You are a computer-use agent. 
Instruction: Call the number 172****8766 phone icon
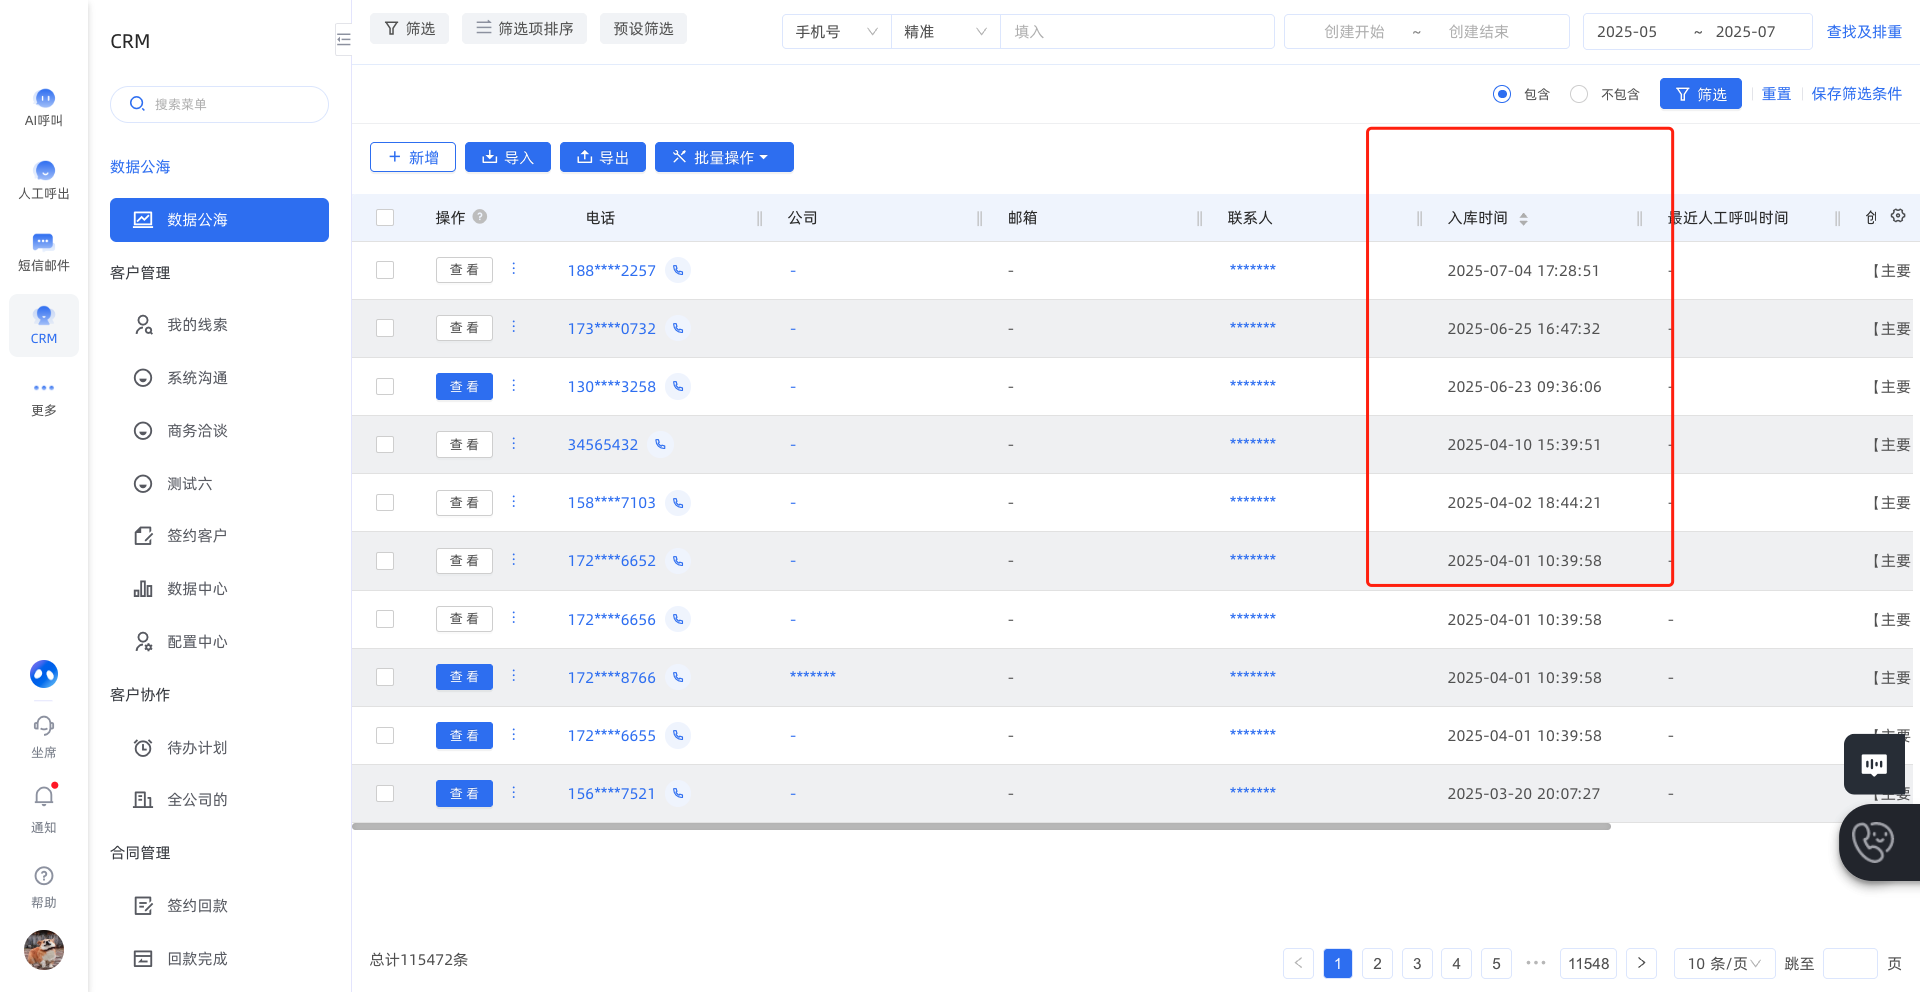pos(678,677)
